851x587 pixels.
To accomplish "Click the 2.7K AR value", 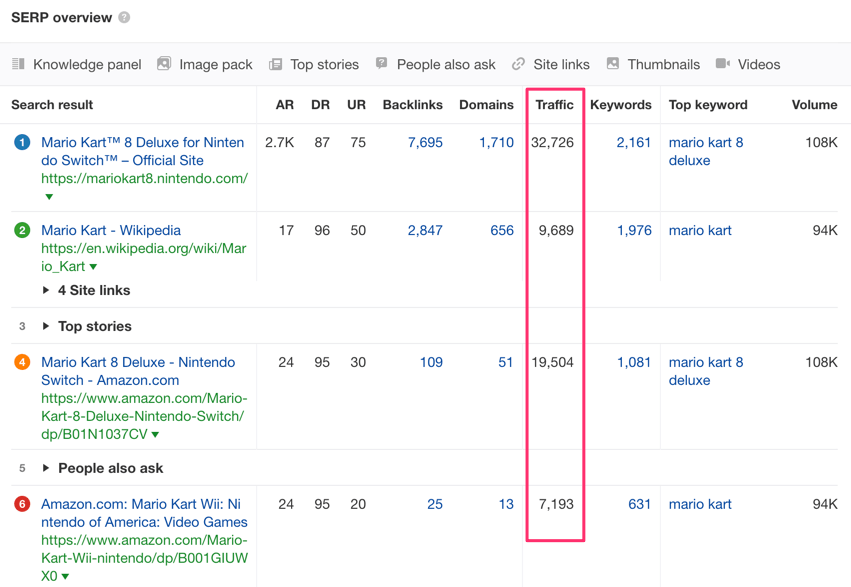I will (x=280, y=143).
